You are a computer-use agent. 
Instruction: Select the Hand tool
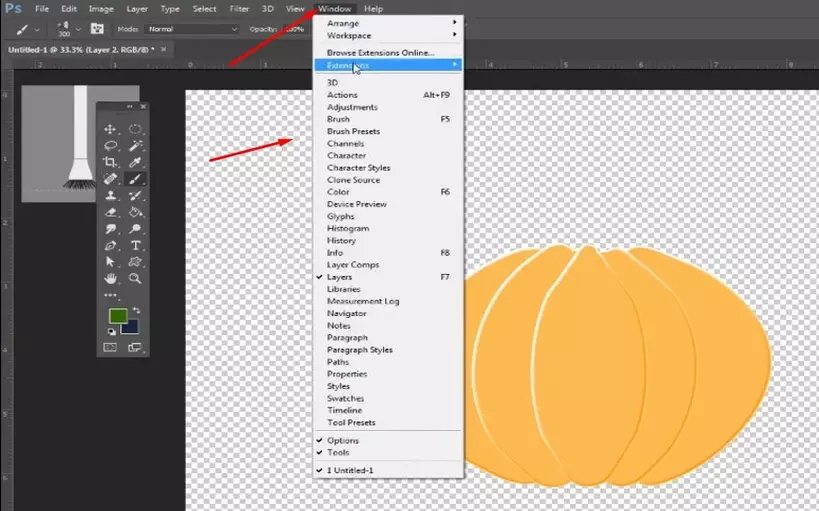point(110,278)
